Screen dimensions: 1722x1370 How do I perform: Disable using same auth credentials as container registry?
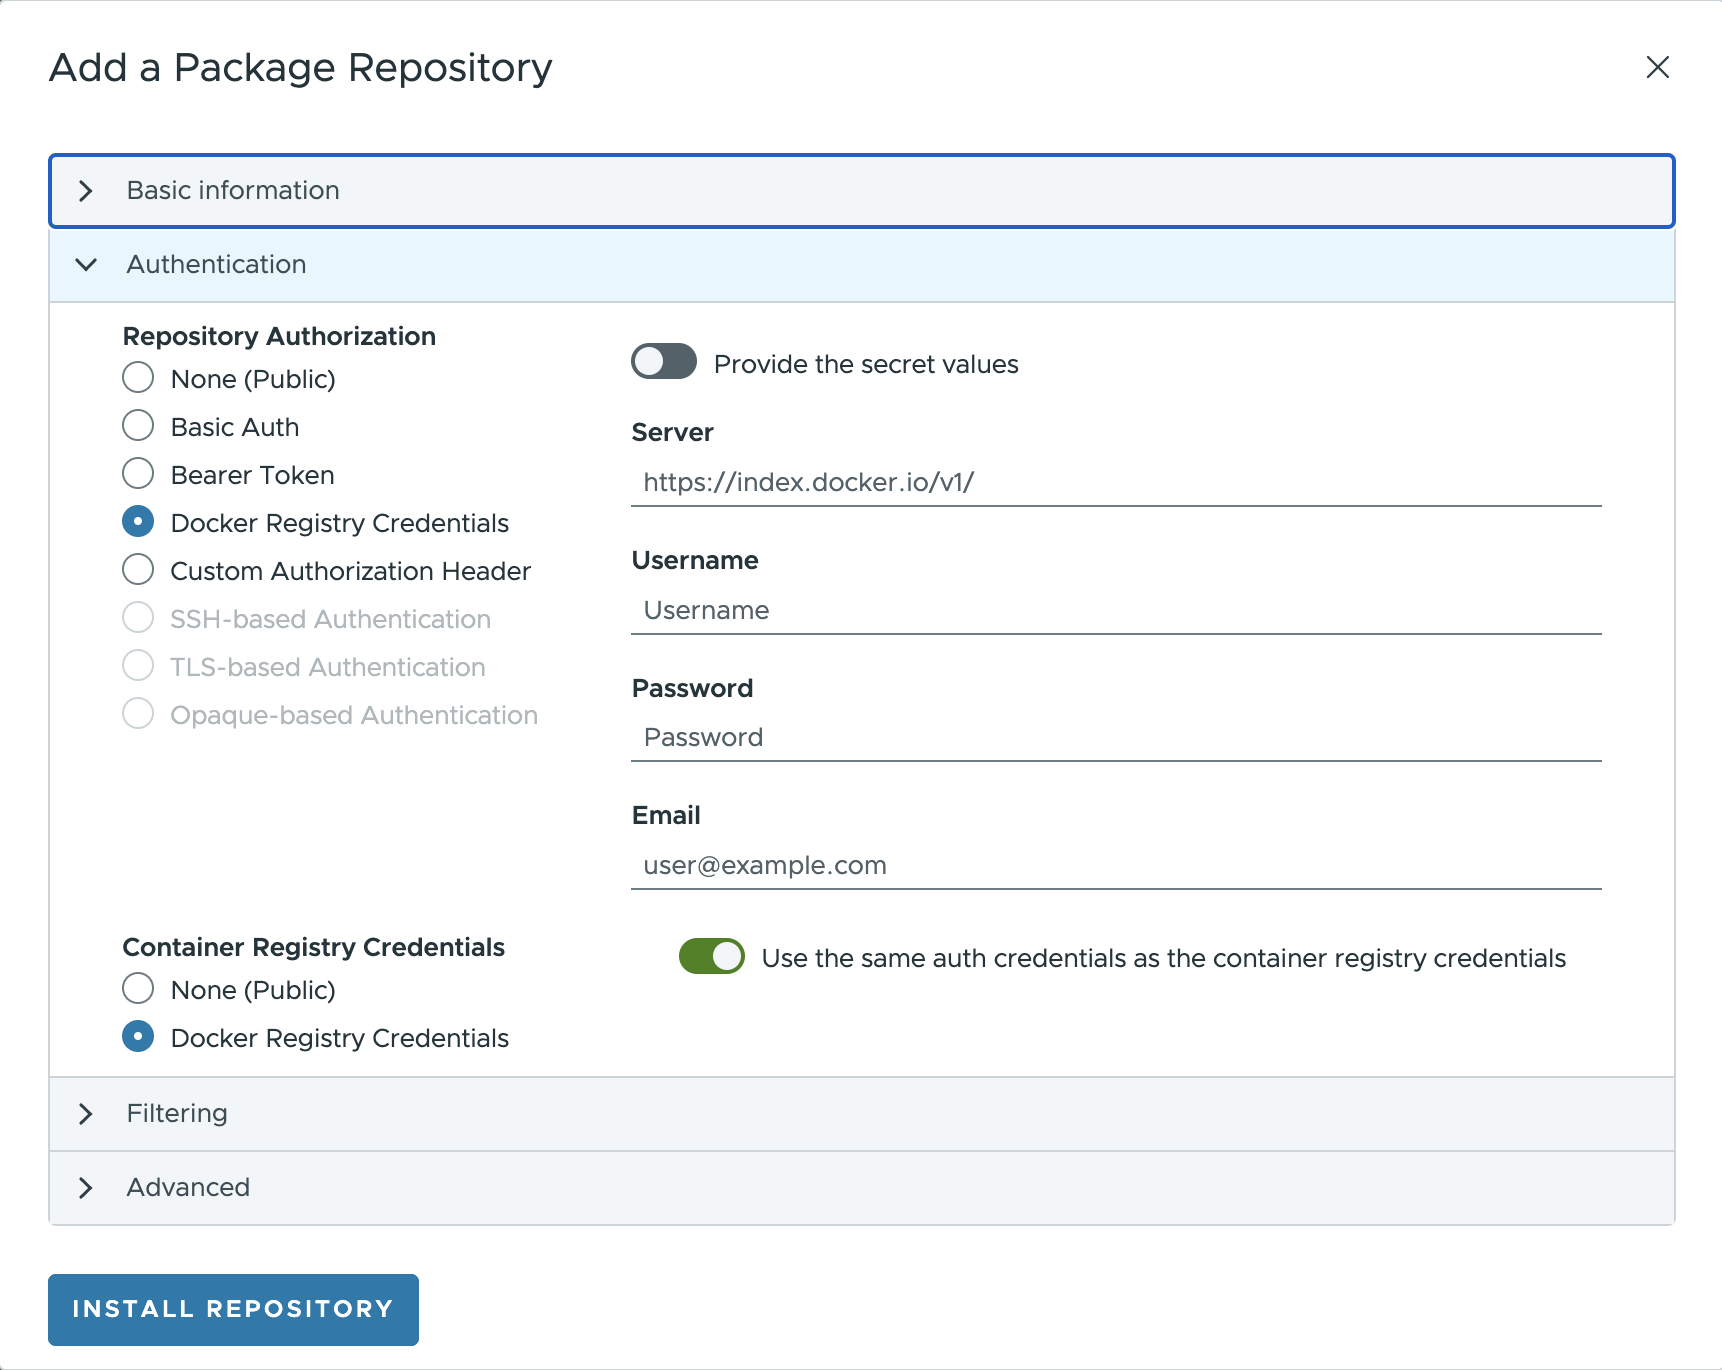(711, 957)
